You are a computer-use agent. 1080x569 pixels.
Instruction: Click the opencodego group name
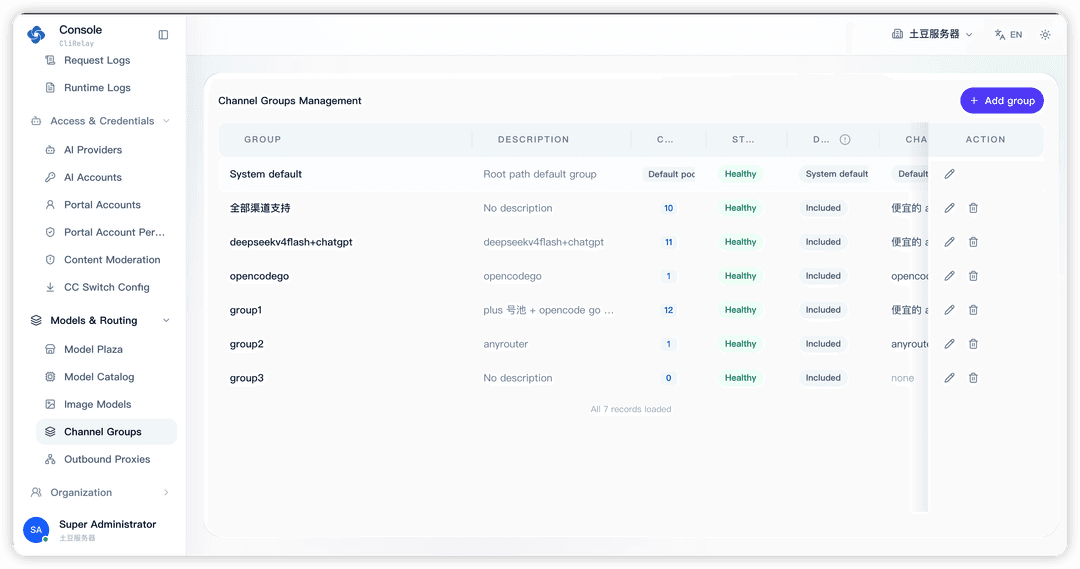[259, 276]
